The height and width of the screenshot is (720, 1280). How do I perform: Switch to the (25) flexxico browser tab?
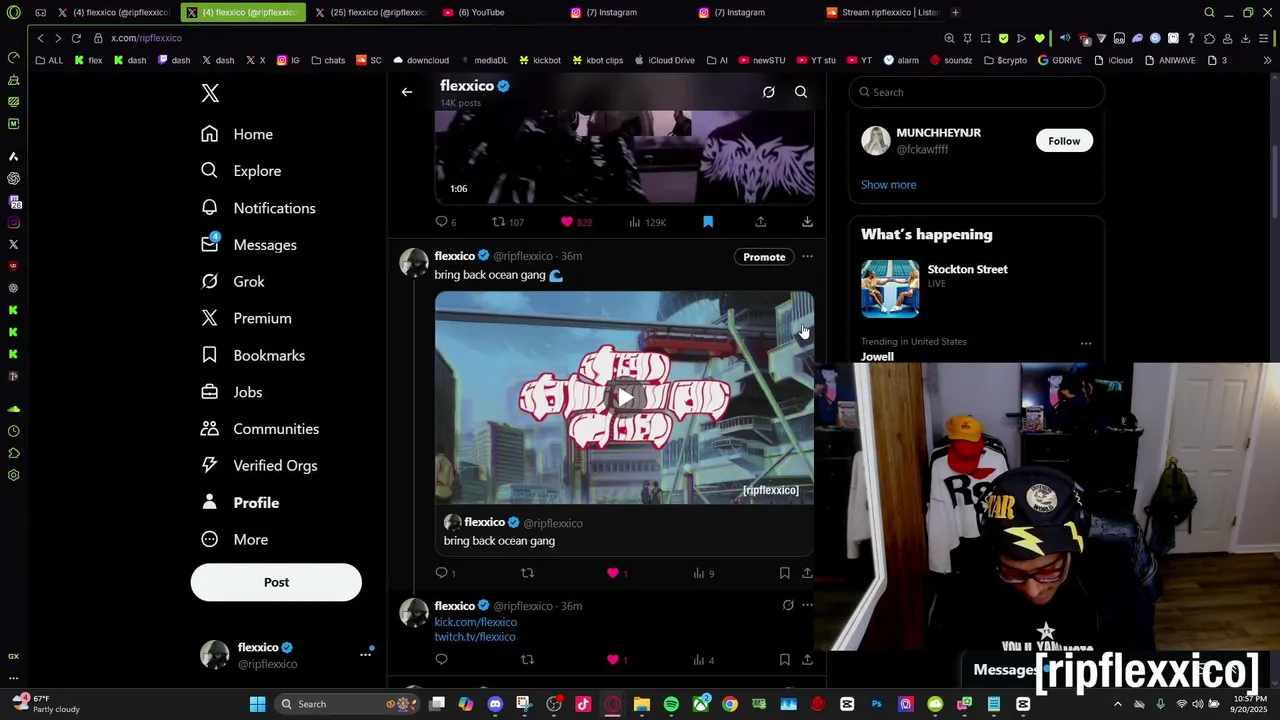[x=371, y=12]
